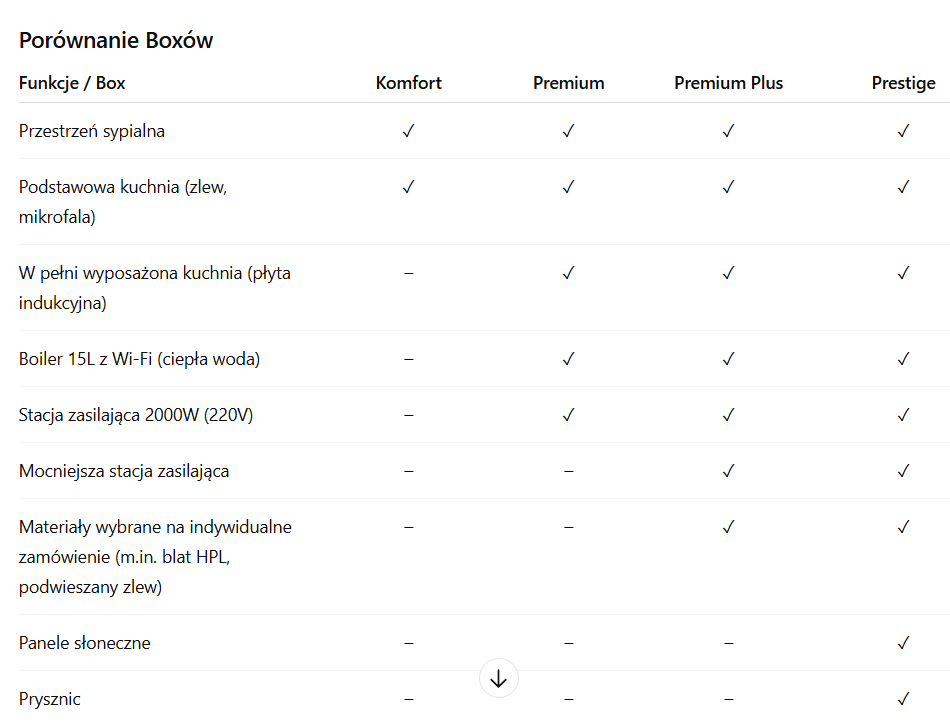Click Komfort dash for Boiler 15L row
950x723 pixels.
[x=408, y=359]
